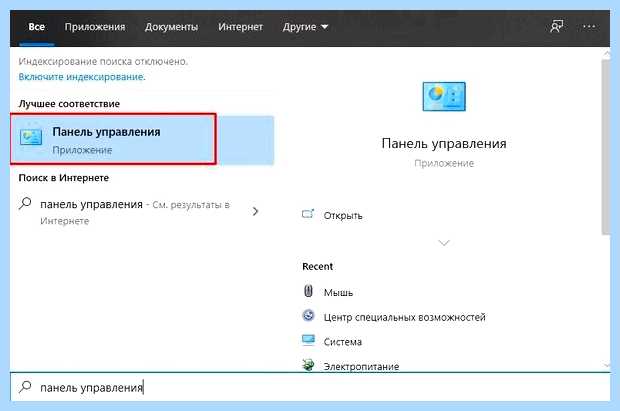This screenshot has width=620, height=411.
Task: Click the Ease of Access center icon
Action: coord(308,316)
